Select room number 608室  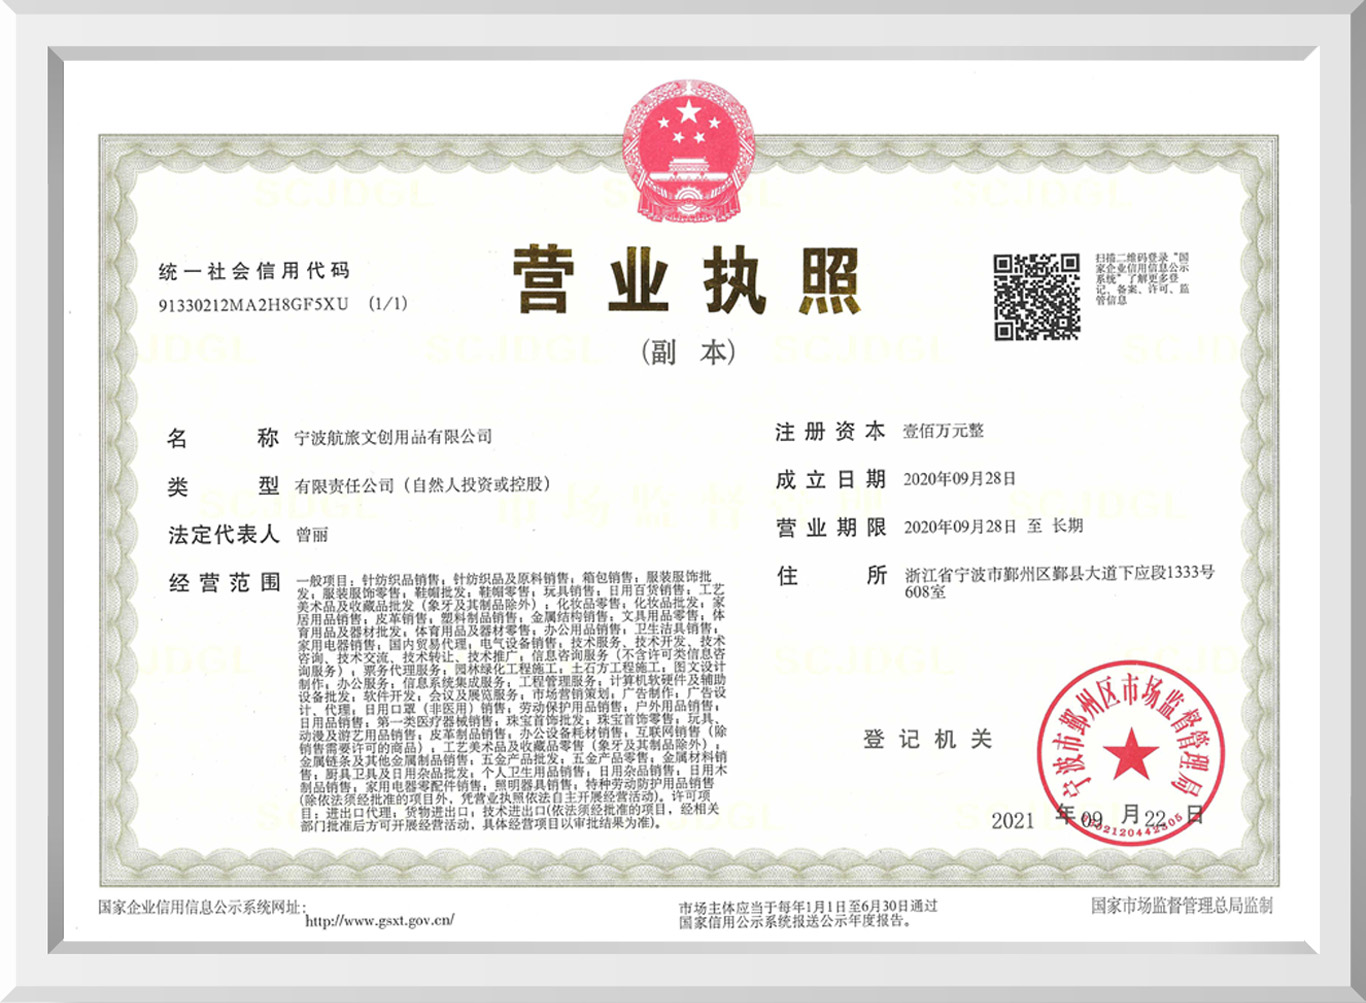924,592
